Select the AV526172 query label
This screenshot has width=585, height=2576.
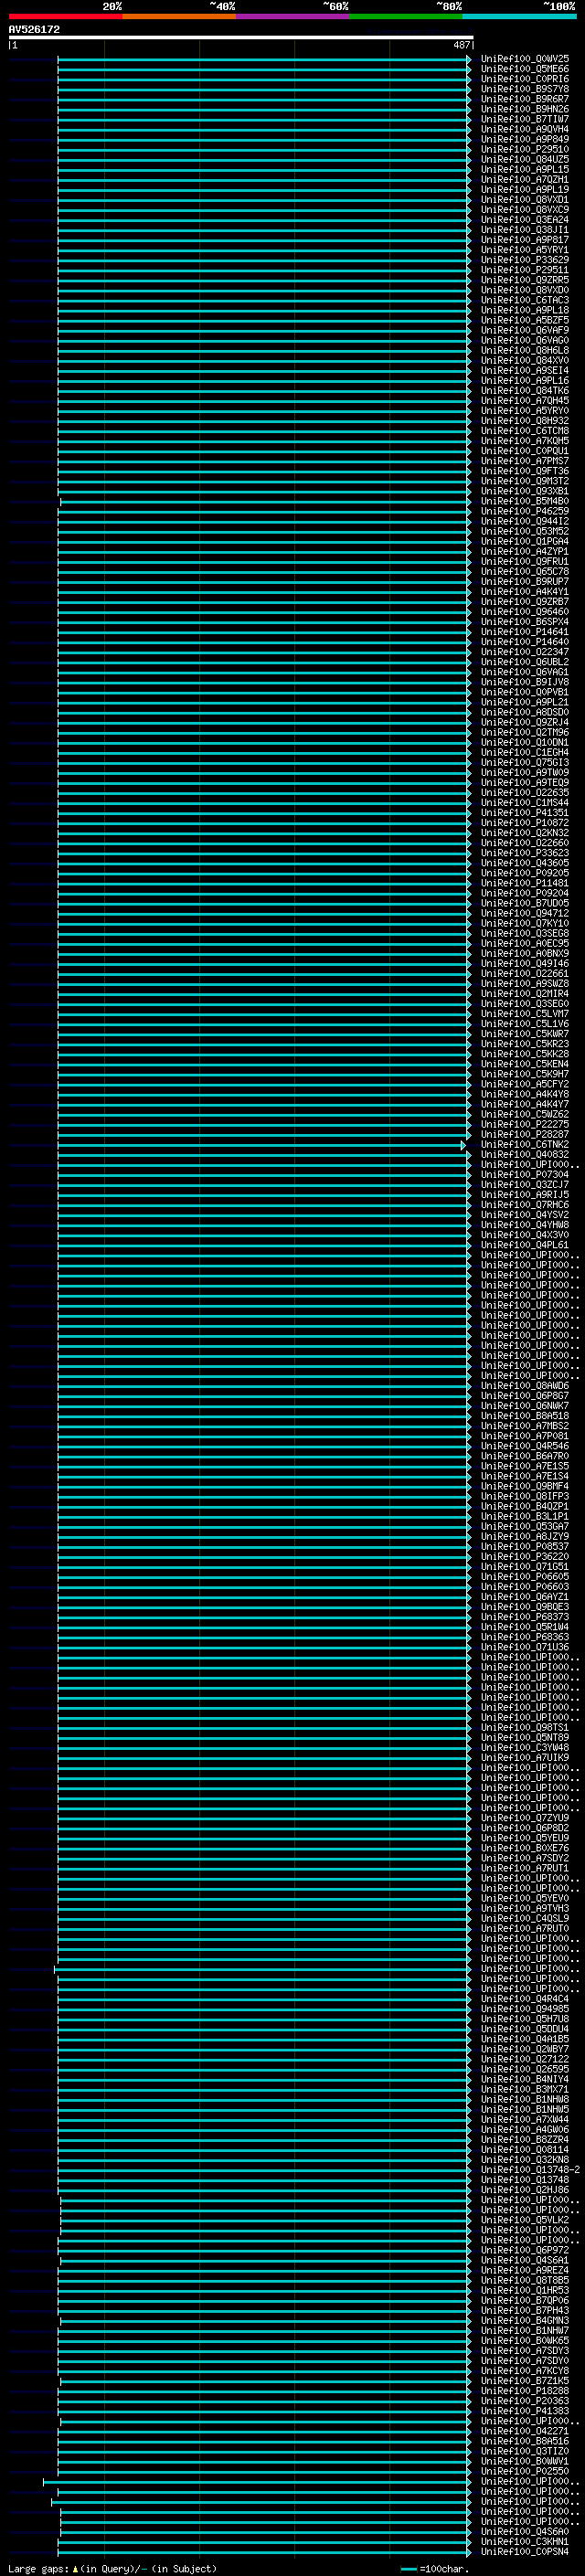click(x=34, y=29)
